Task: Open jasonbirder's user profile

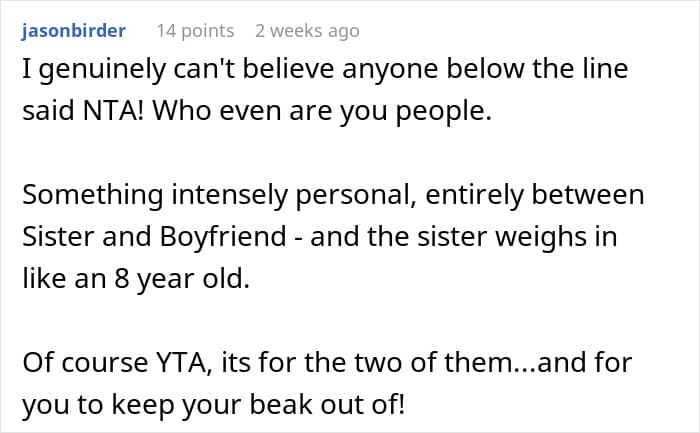Action: (73, 31)
